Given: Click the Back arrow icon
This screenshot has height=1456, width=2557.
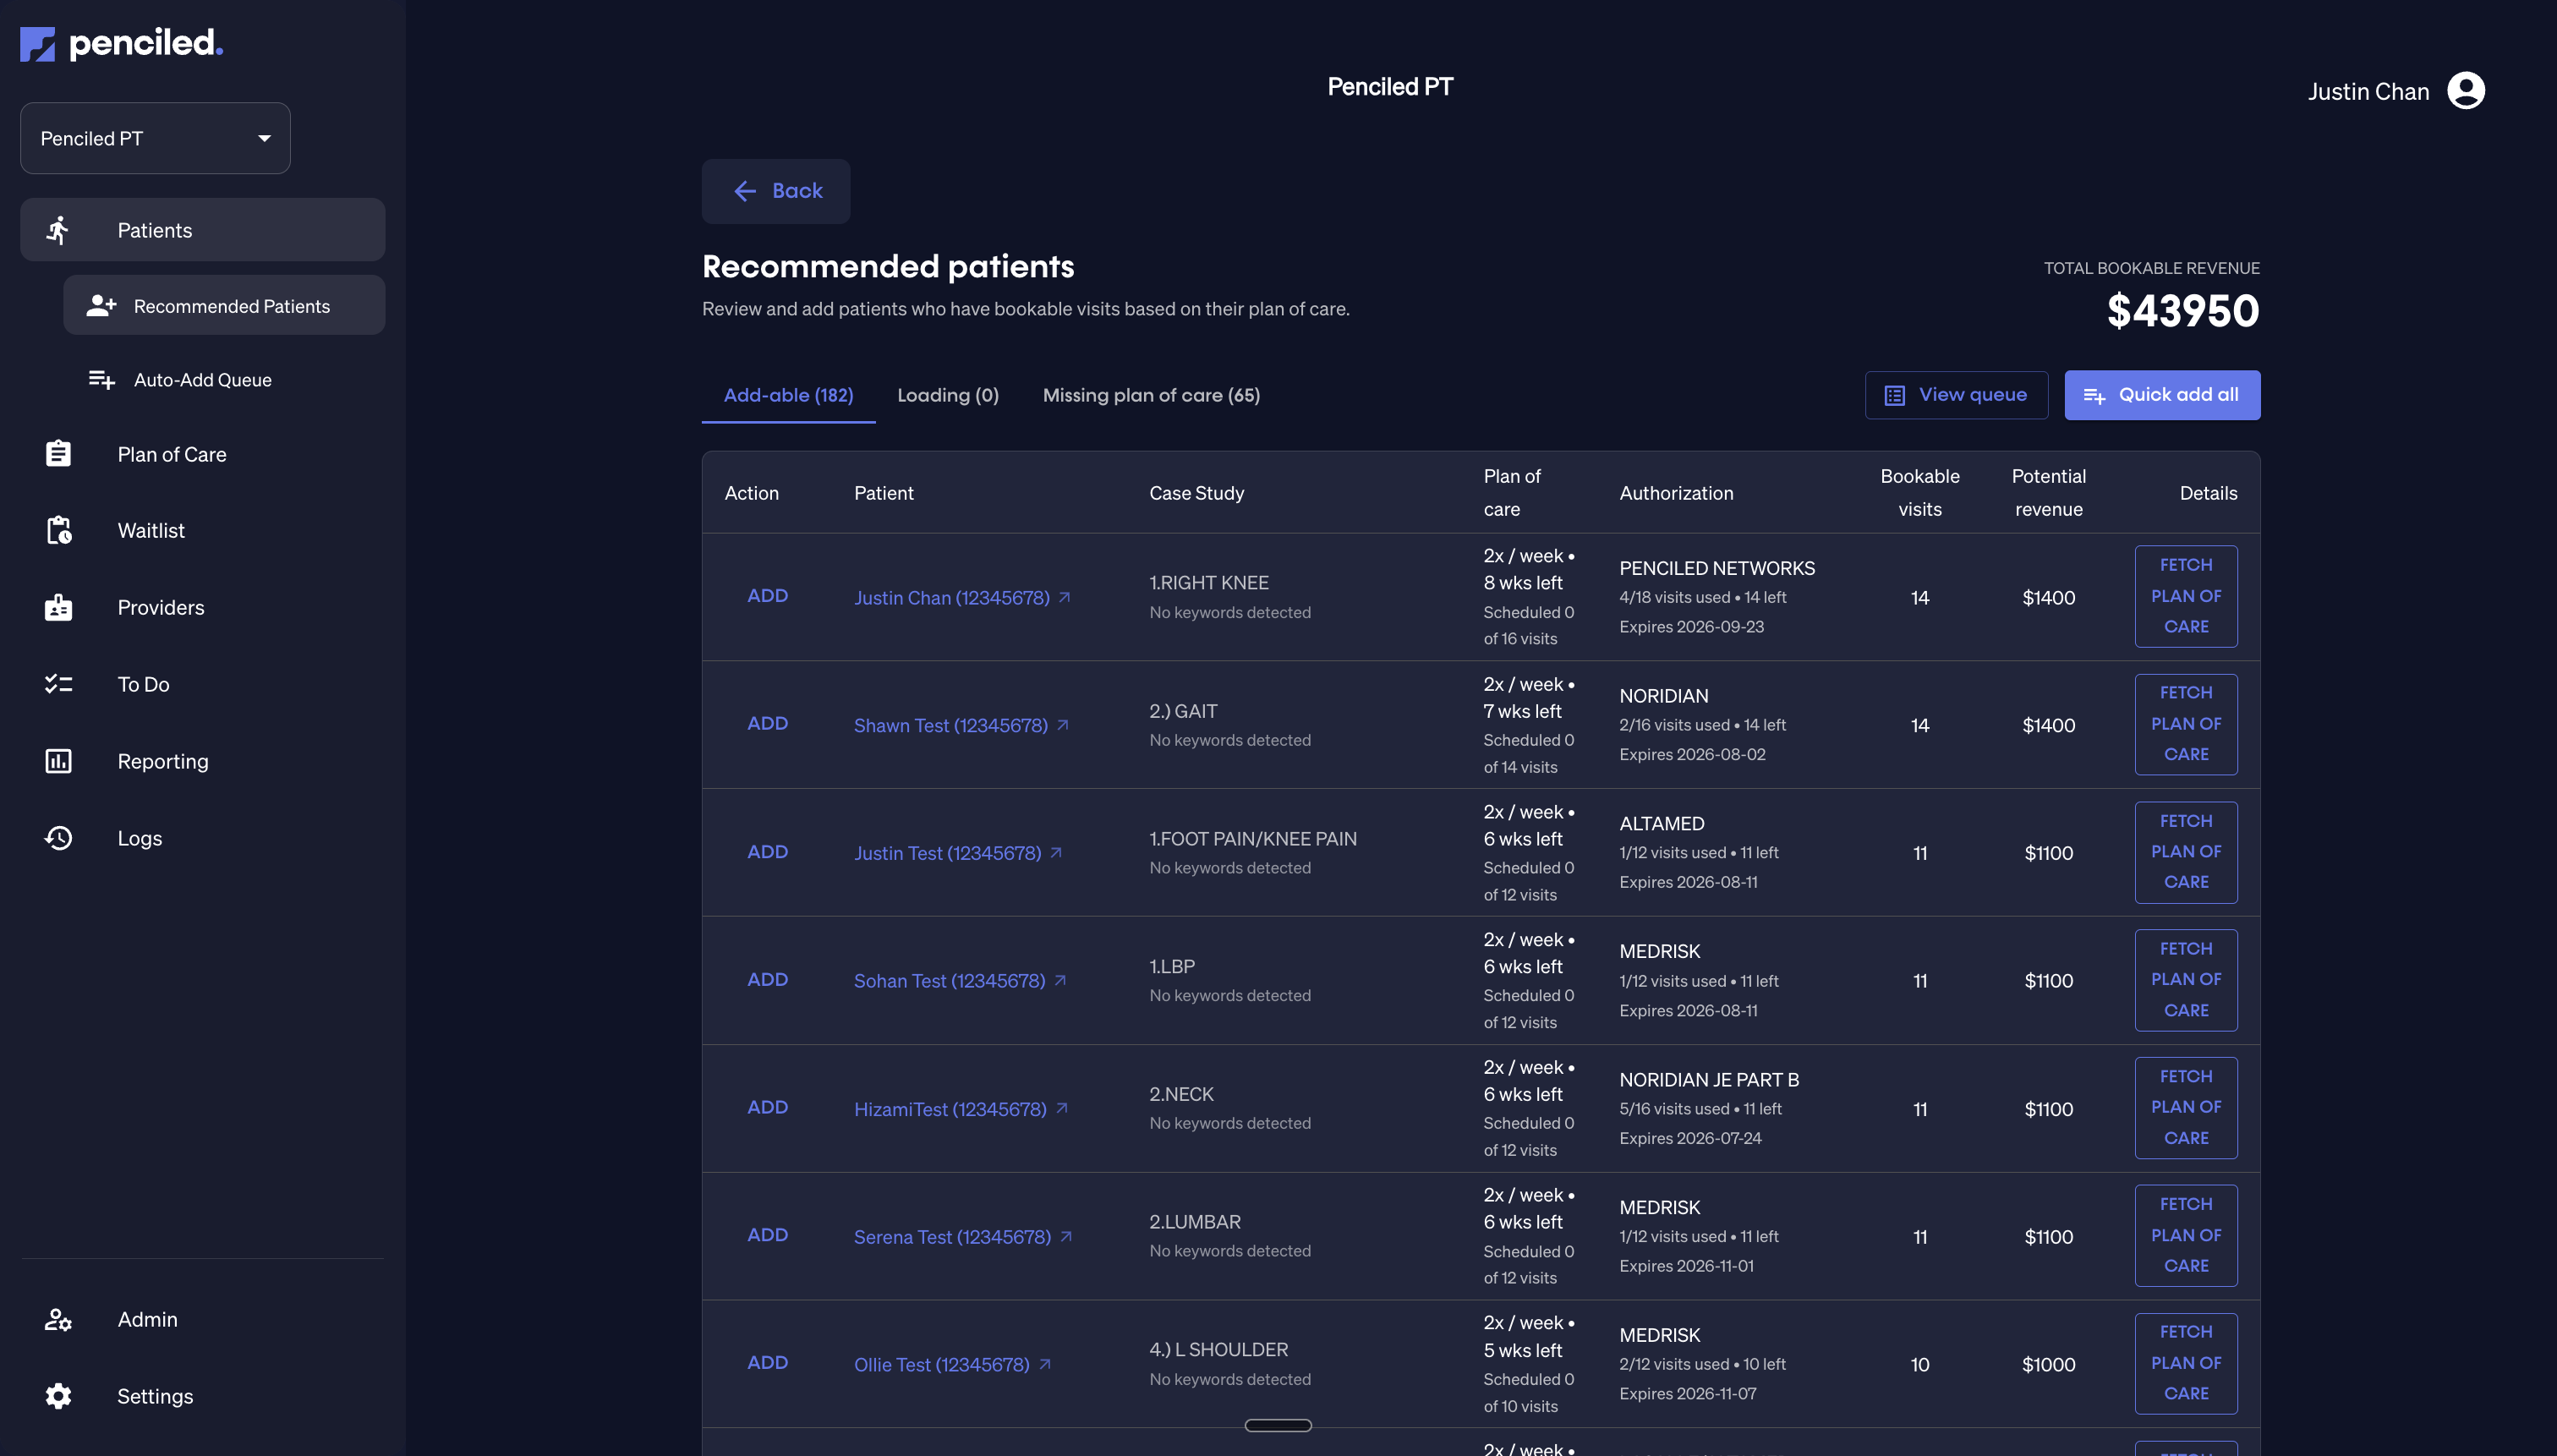Looking at the screenshot, I should [745, 191].
